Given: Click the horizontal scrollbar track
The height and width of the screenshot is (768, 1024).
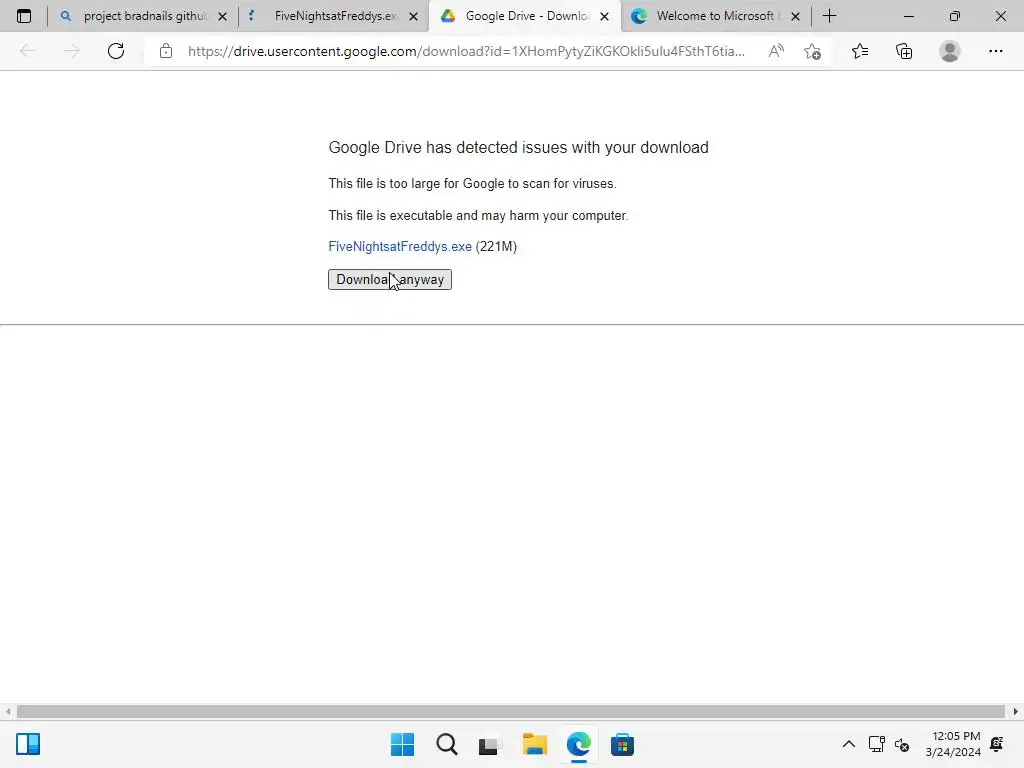Looking at the screenshot, I should pyautogui.click(x=511, y=711).
